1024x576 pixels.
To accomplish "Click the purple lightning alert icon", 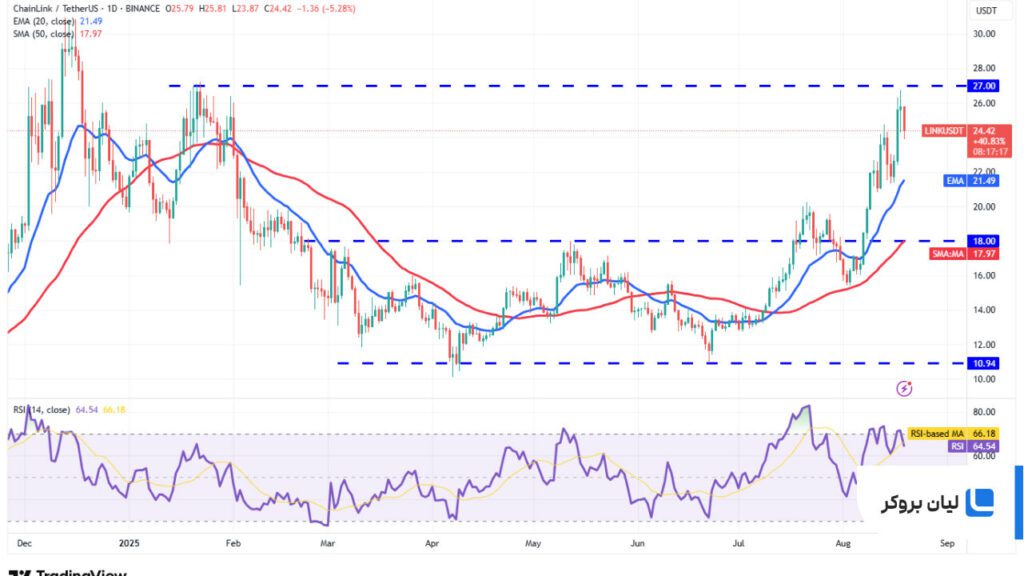I will [x=904, y=389].
